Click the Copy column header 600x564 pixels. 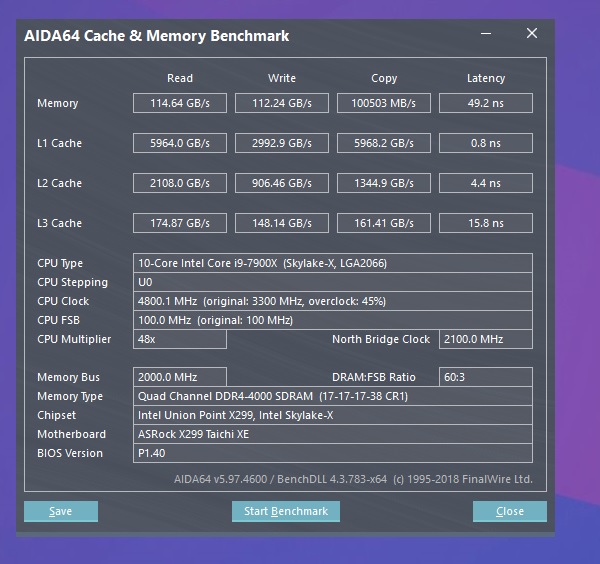pyautogui.click(x=384, y=78)
